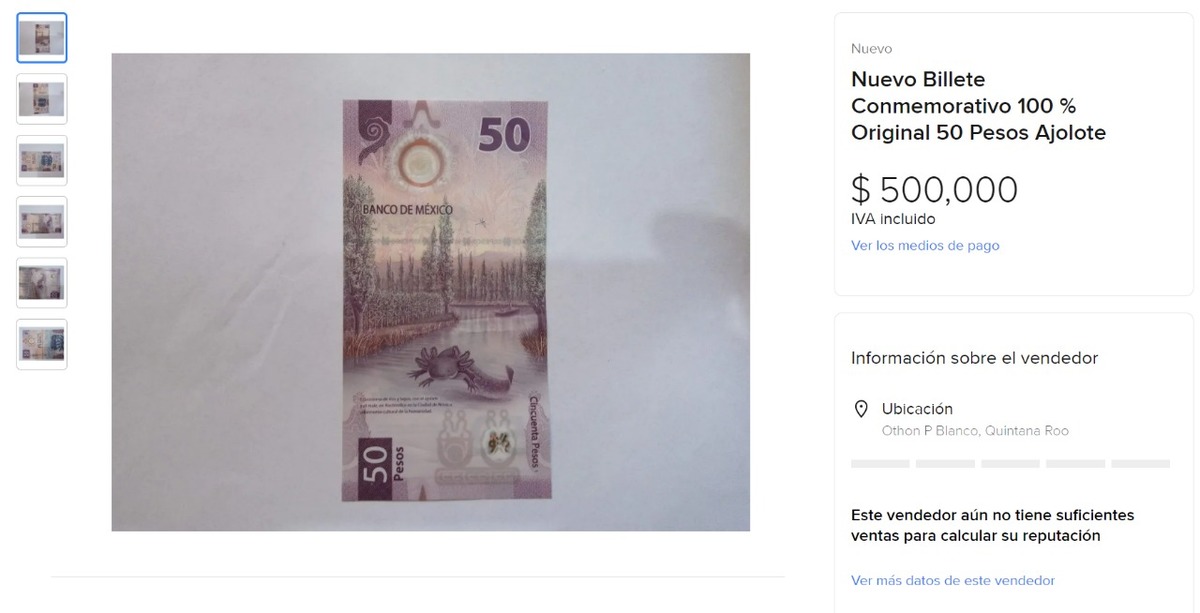Click the 'Ubicación' label
Image resolution: width=1200 pixels, height=613 pixels.
pyautogui.click(x=917, y=409)
